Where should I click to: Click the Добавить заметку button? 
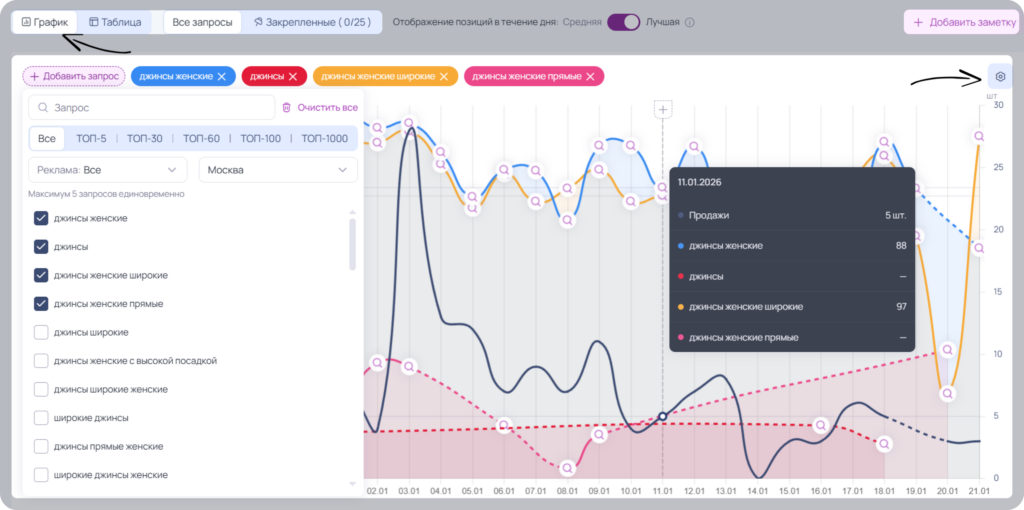pyautogui.click(x=959, y=22)
